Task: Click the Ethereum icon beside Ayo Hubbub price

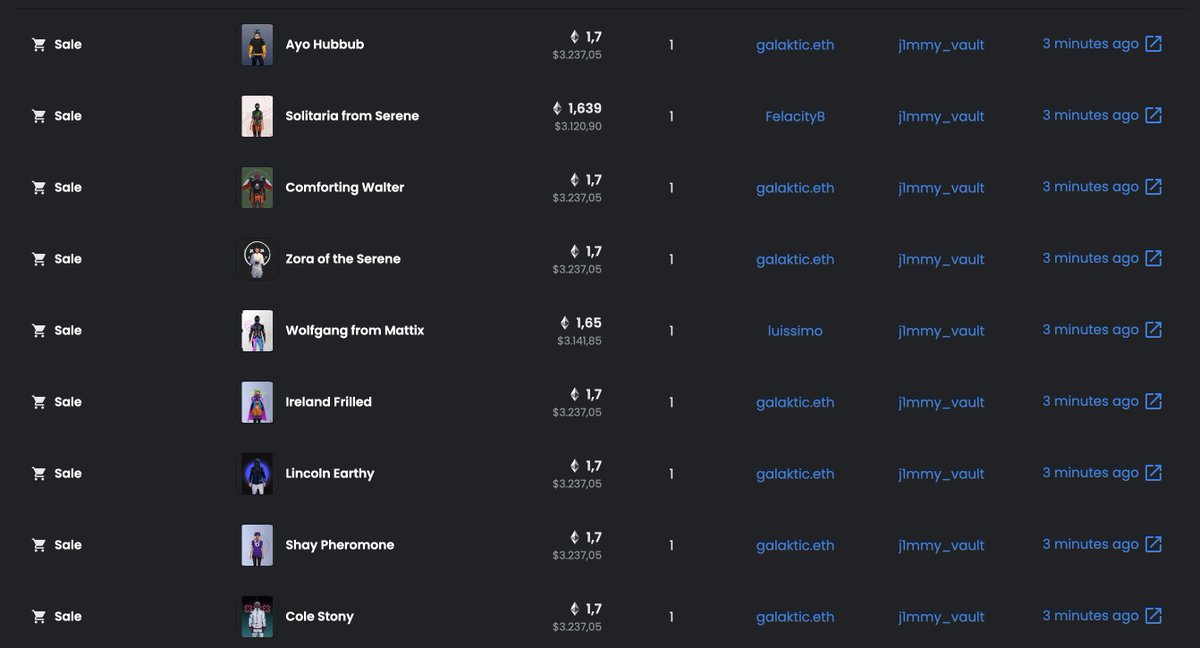Action: pos(574,37)
